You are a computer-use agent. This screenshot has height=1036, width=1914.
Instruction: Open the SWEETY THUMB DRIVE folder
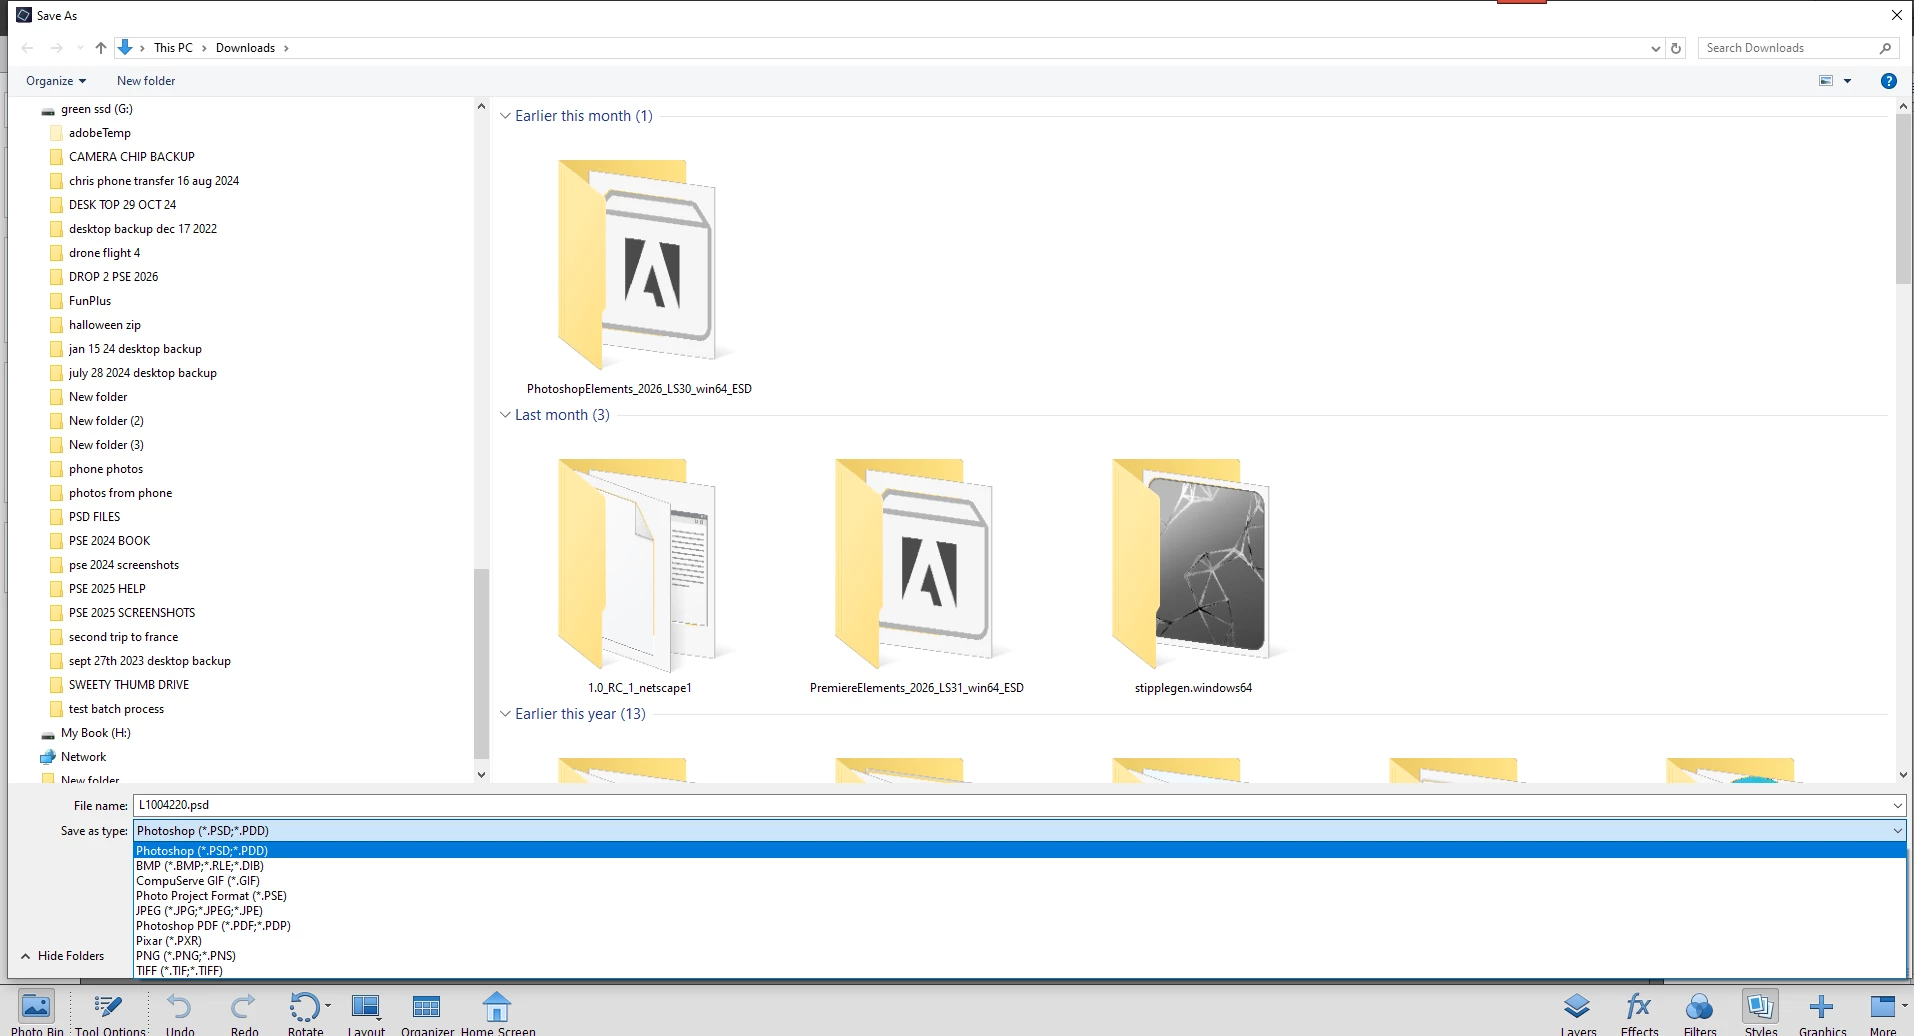click(128, 685)
